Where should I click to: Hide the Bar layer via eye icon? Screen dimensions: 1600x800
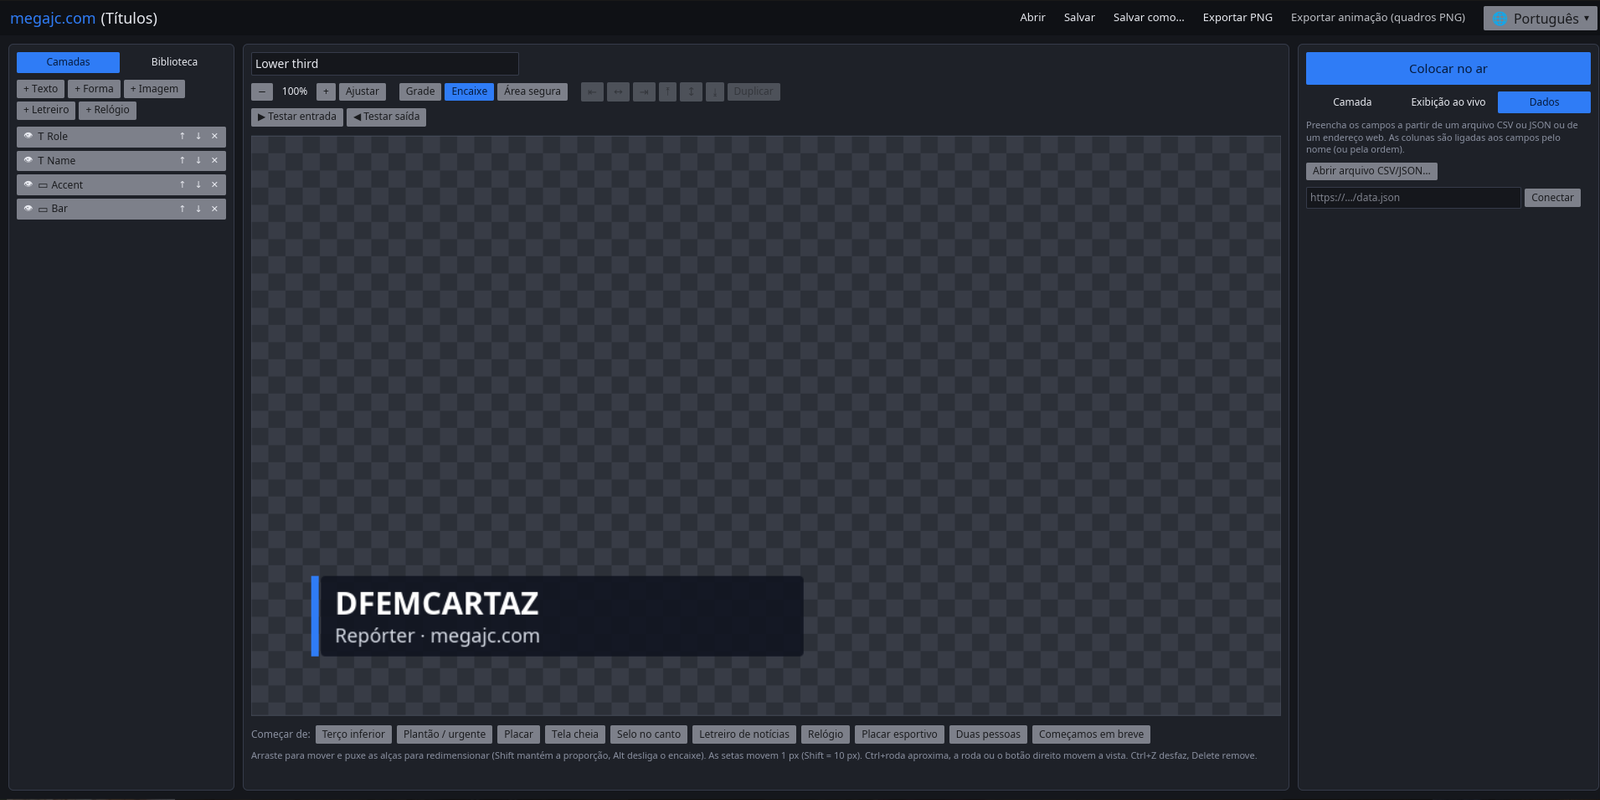pyautogui.click(x=28, y=209)
